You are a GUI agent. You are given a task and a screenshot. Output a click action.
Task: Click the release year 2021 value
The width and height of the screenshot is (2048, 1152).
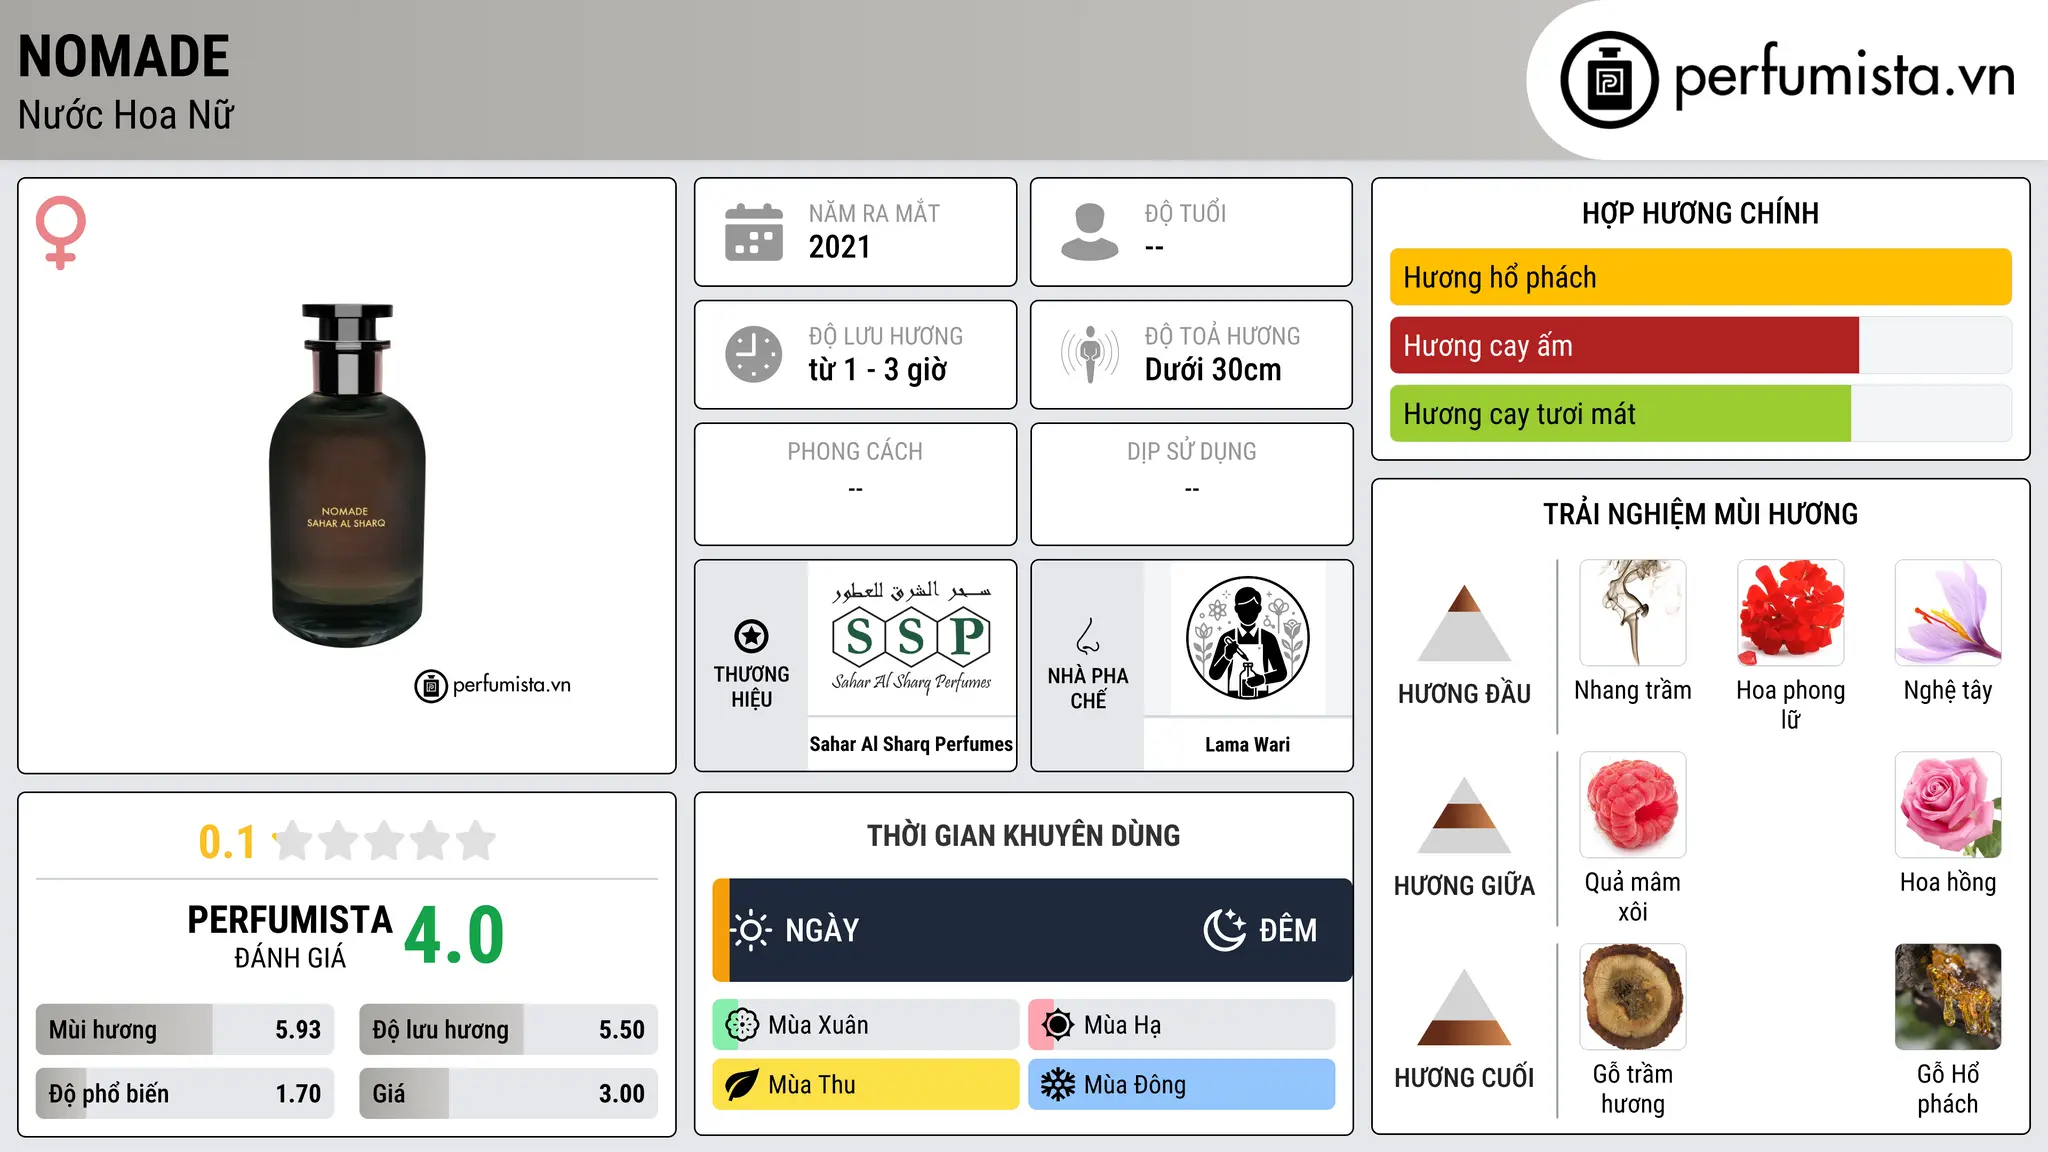(840, 247)
